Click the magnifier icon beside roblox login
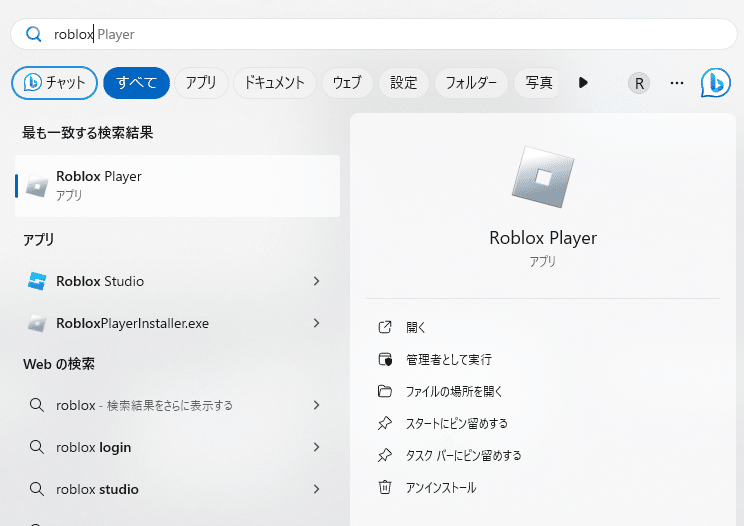The image size is (744, 526). tap(37, 447)
